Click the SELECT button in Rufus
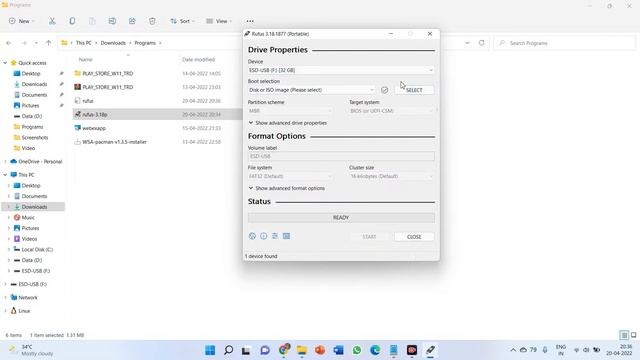 [414, 90]
